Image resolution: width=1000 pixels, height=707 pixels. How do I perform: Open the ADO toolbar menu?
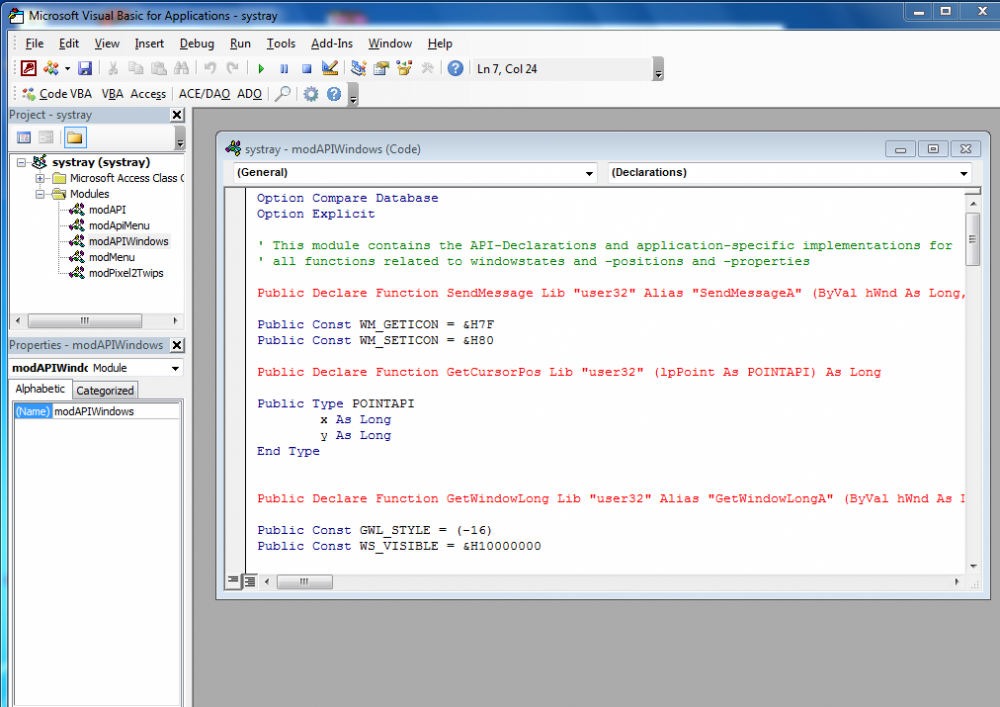tap(249, 94)
